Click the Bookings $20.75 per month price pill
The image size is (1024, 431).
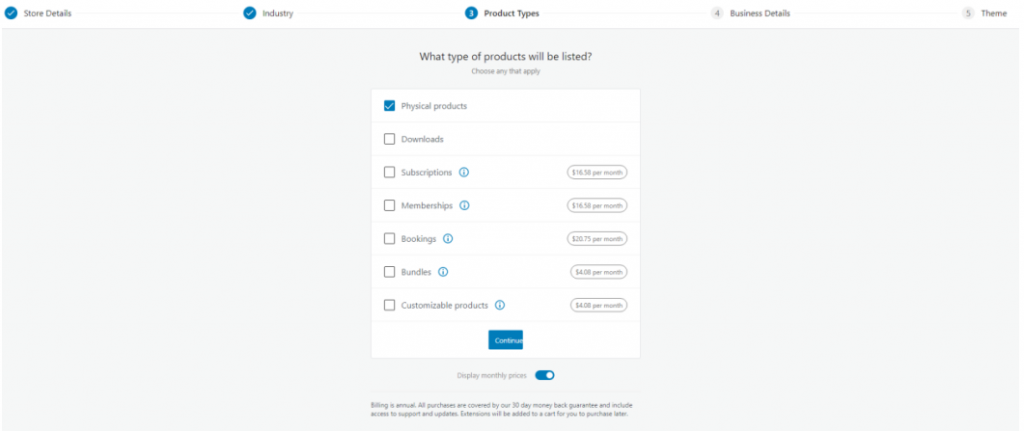[597, 238]
